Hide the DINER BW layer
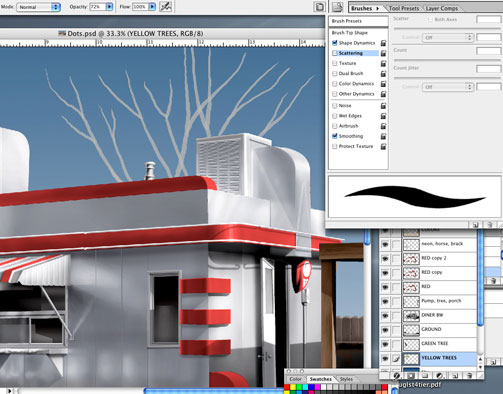The height and width of the screenshot is (394, 503). click(385, 316)
